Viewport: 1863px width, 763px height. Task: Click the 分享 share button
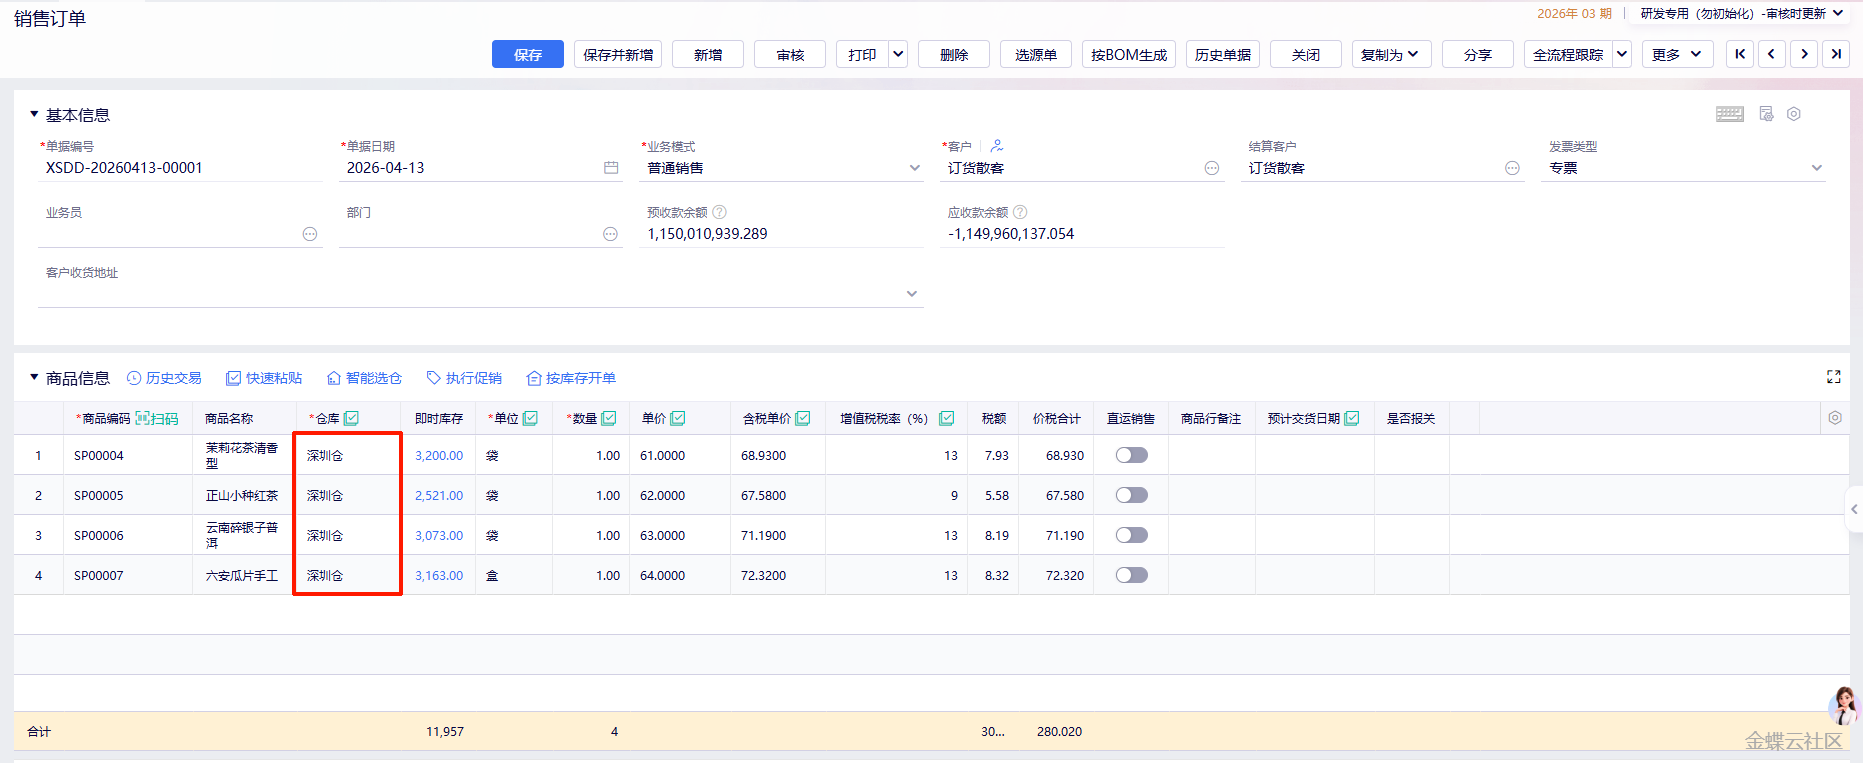(x=1478, y=54)
